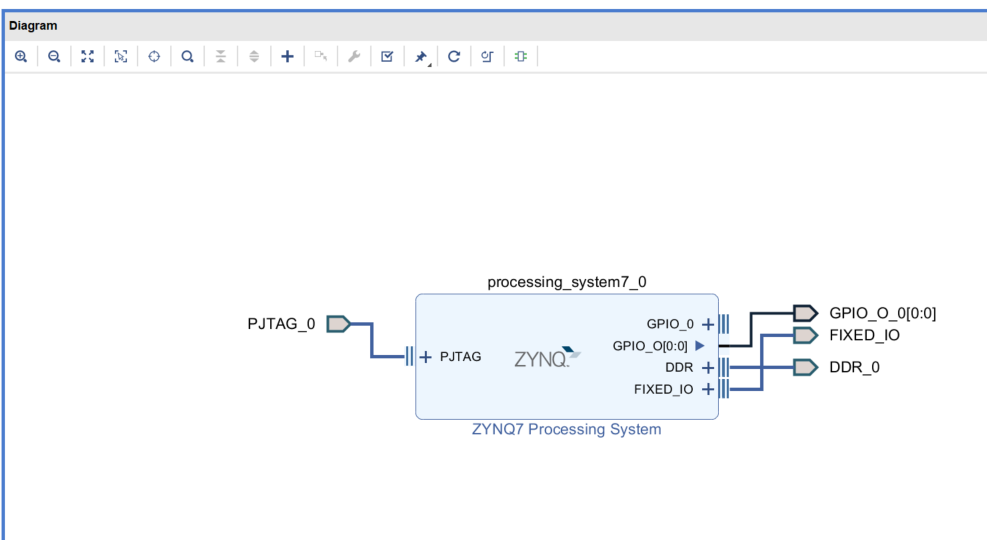987x540 pixels.
Task: Expand the FIXED_IO interface on the block
Action: (x=708, y=389)
